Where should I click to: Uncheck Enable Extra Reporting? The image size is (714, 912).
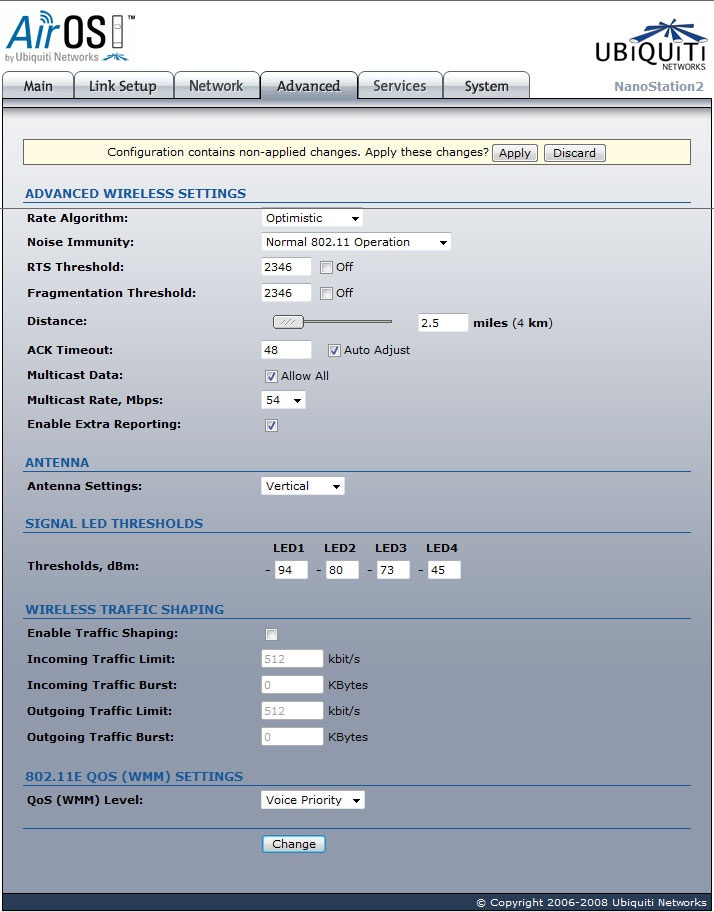(x=271, y=425)
